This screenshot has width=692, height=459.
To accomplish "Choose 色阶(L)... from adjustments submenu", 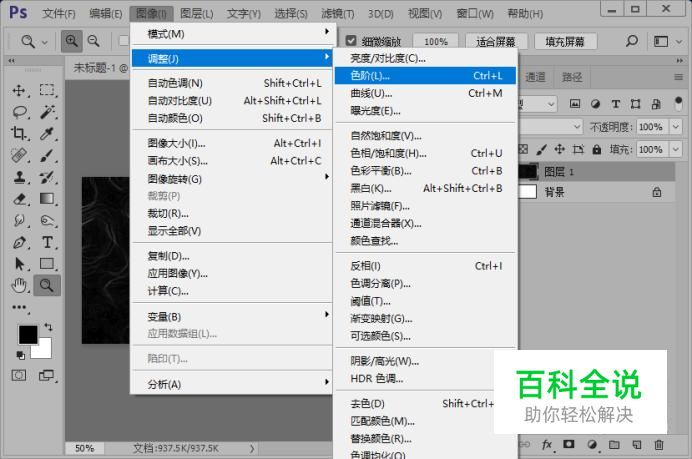I will coord(425,75).
